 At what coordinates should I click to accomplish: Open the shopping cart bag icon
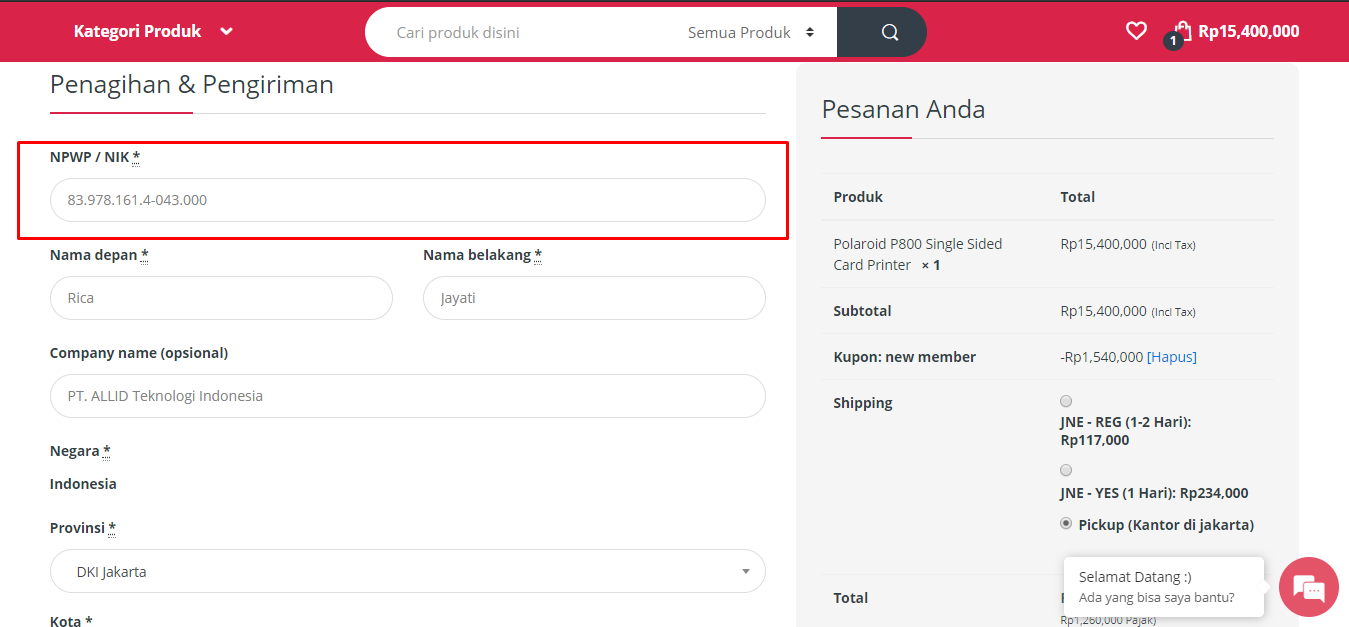(1183, 29)
